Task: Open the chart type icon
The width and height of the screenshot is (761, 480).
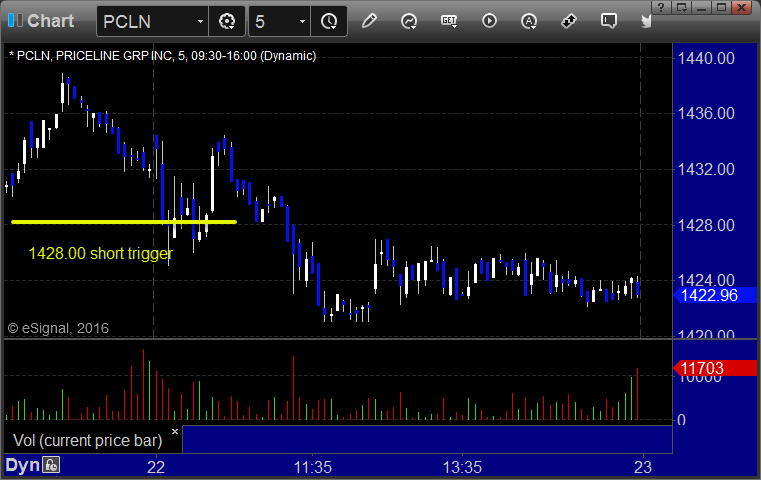Action: (409, 21)
